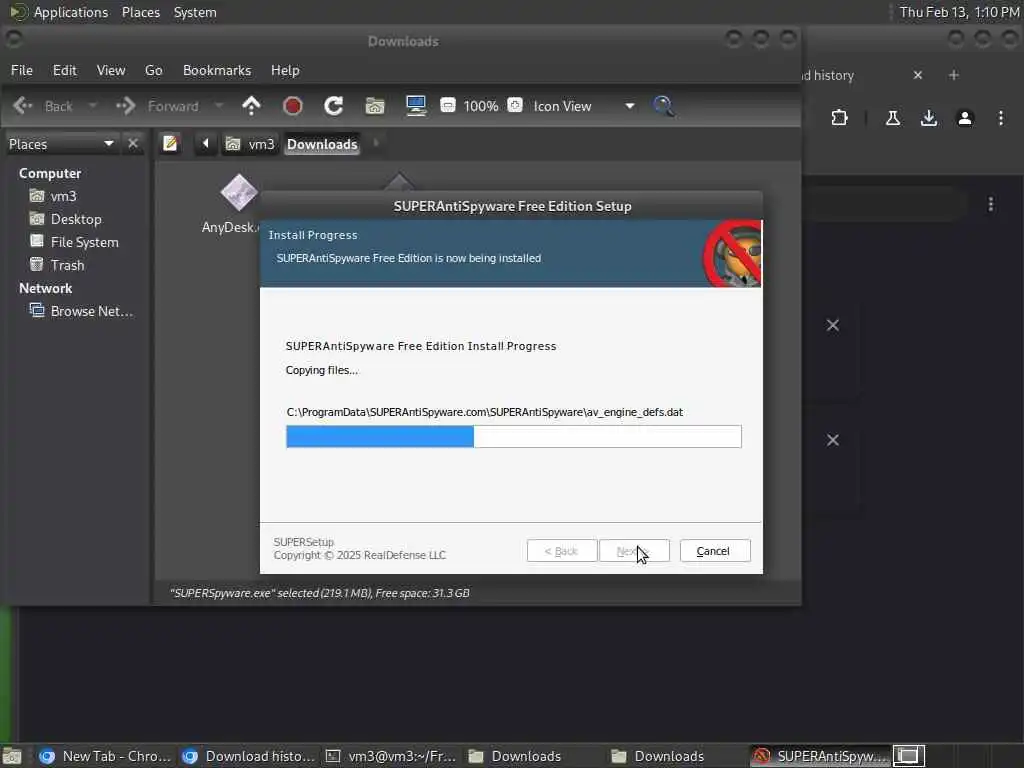Click Chrome page three-dot options icon
Image resolution: width=1024 pixels, height=768 pixels.
pos(991,204)
